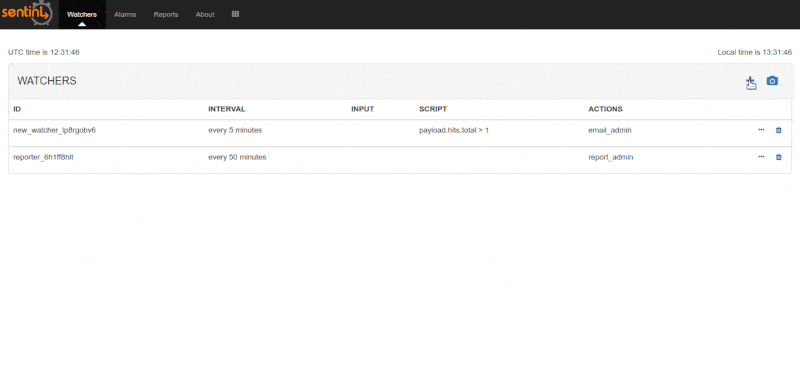
Task: Click the Sentinl logo
Action: tap(27, 13)
